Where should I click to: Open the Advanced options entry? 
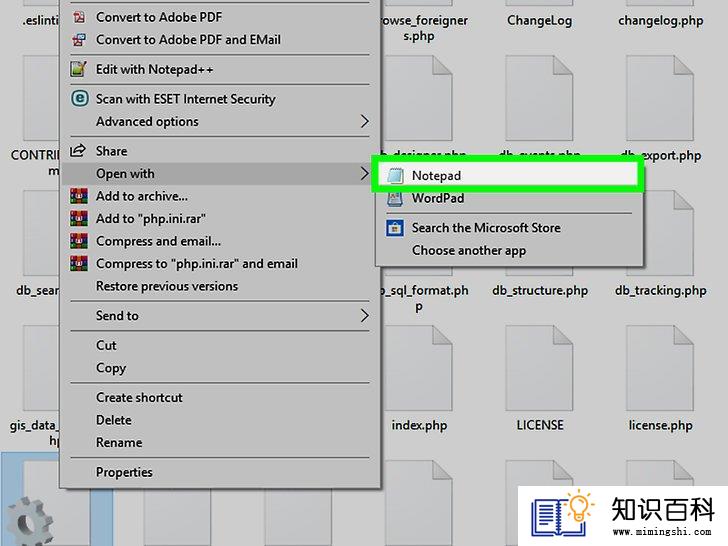(221, 122)
